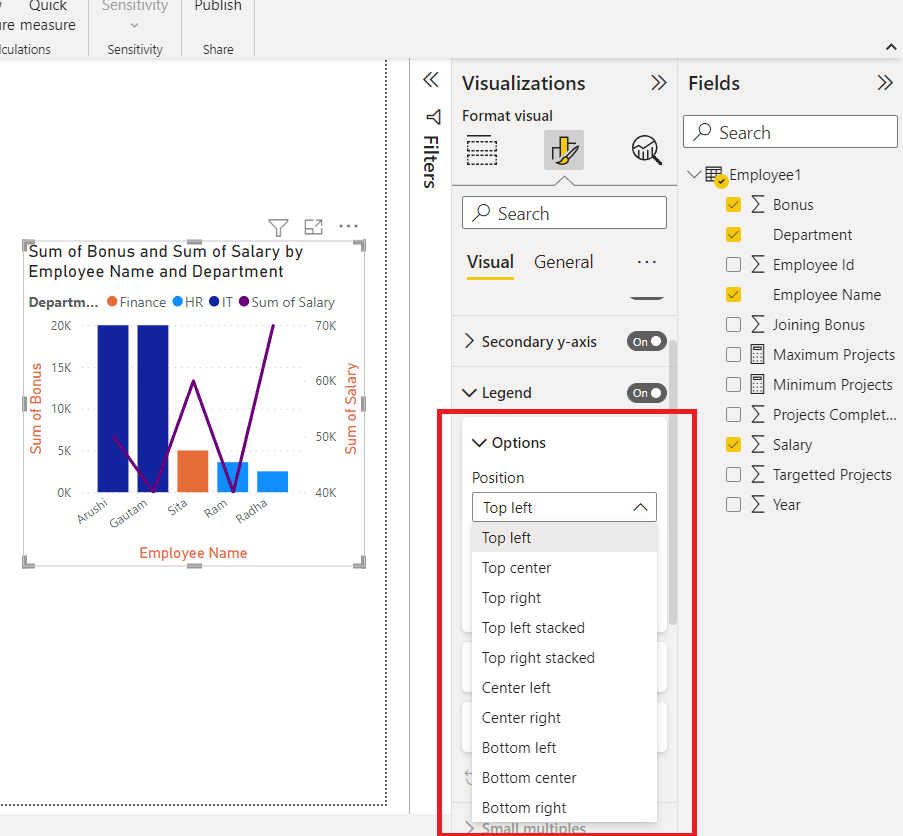Open the Analytics magnifier icon

[646, 150]
